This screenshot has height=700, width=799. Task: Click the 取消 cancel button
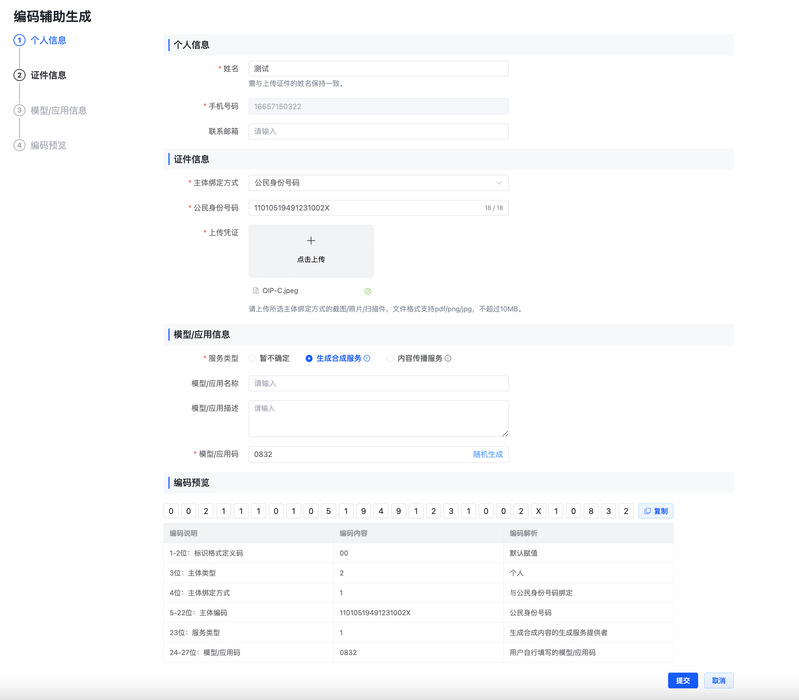click(718, 680)
